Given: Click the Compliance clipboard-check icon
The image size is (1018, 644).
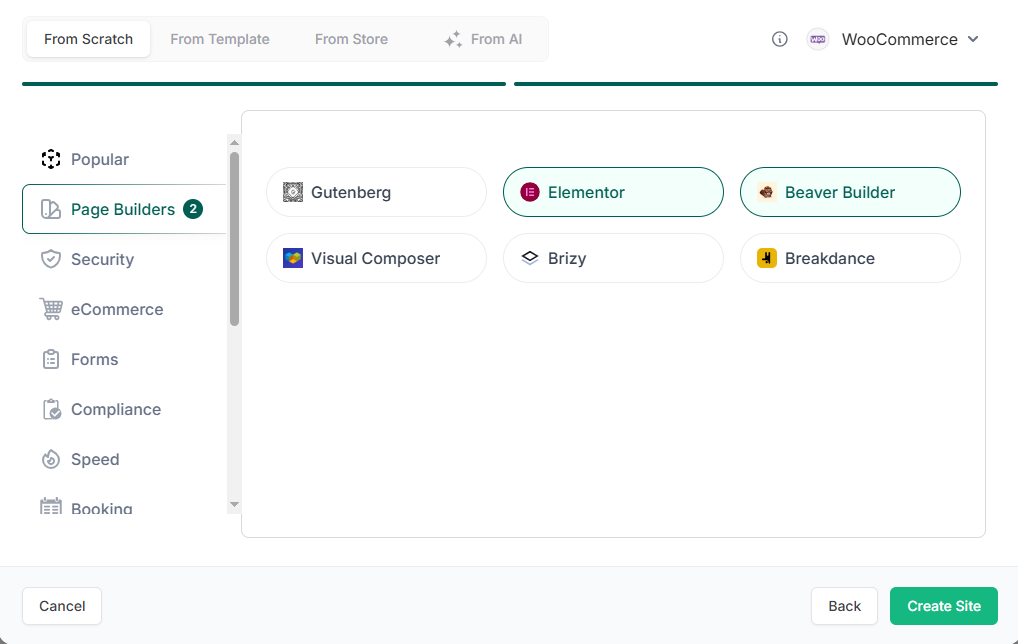Looking at the screenshot, I should pyautogui.click(x=51, y=409).
